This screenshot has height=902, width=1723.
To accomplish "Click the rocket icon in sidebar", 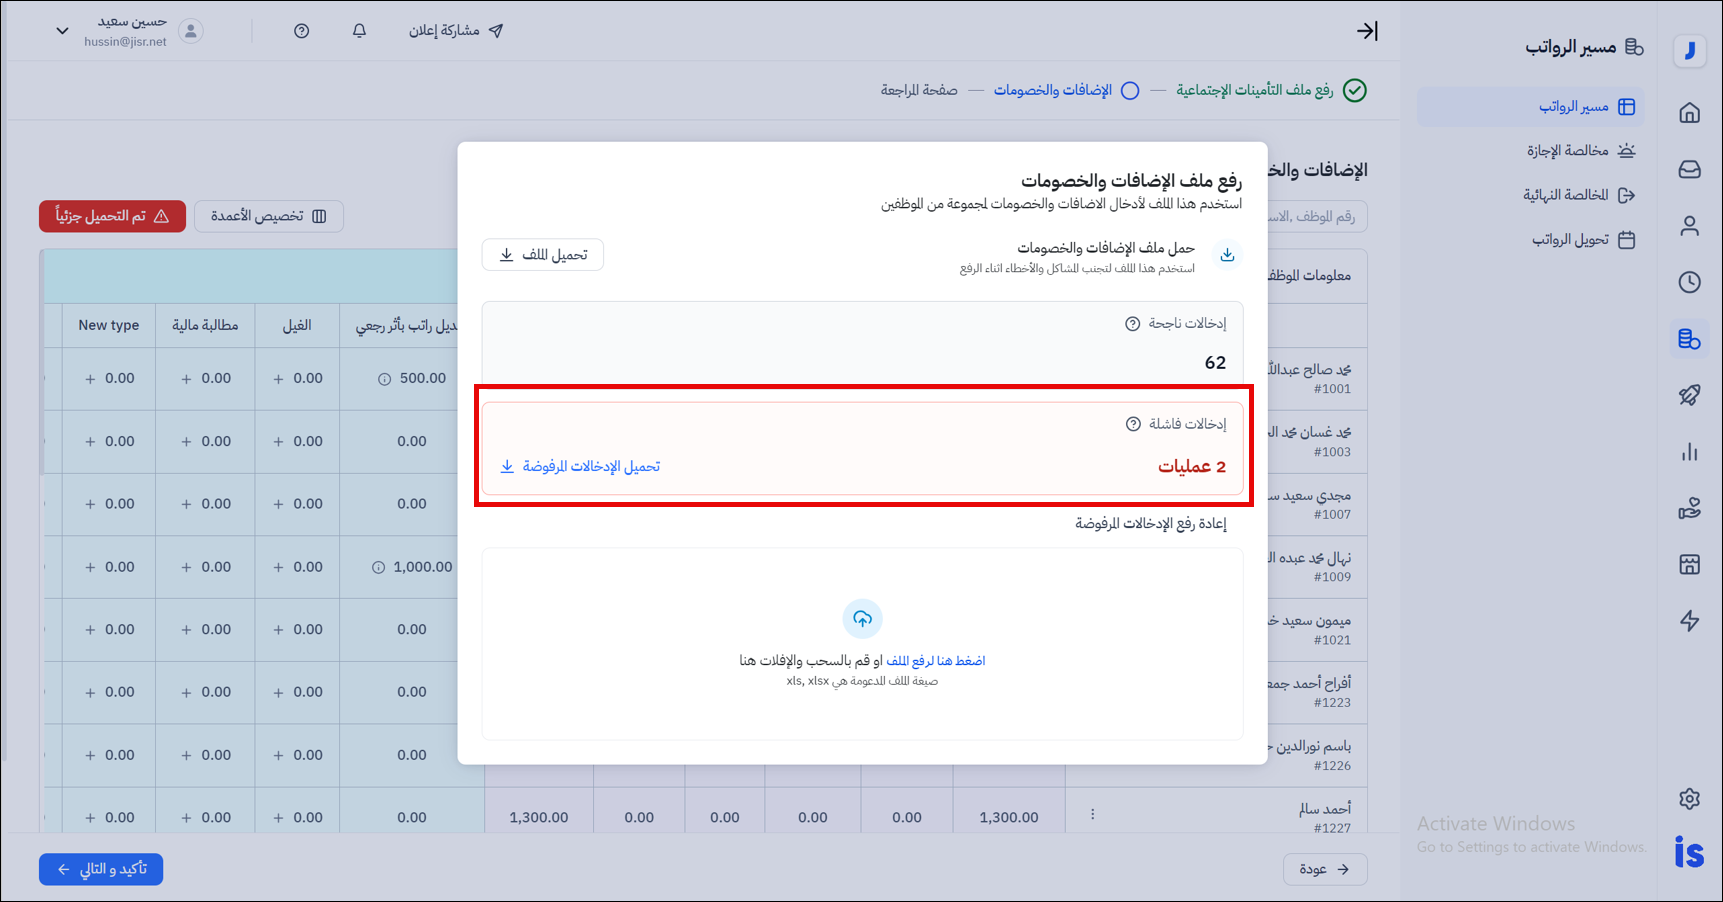I will pos(1689,395).
